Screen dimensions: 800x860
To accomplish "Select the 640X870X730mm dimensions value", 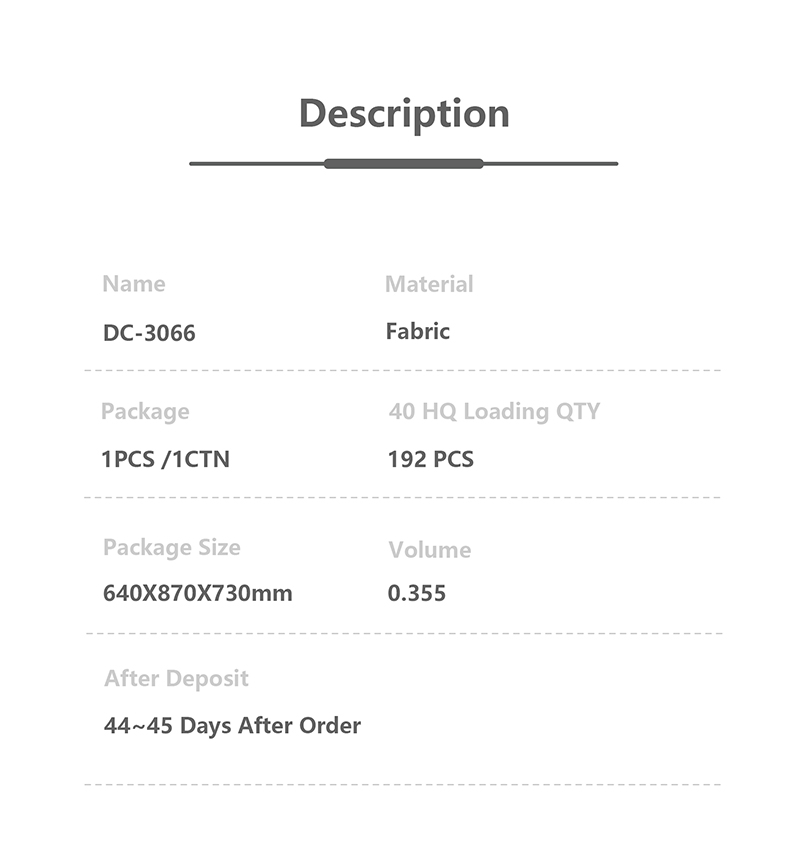I will 198,593.
